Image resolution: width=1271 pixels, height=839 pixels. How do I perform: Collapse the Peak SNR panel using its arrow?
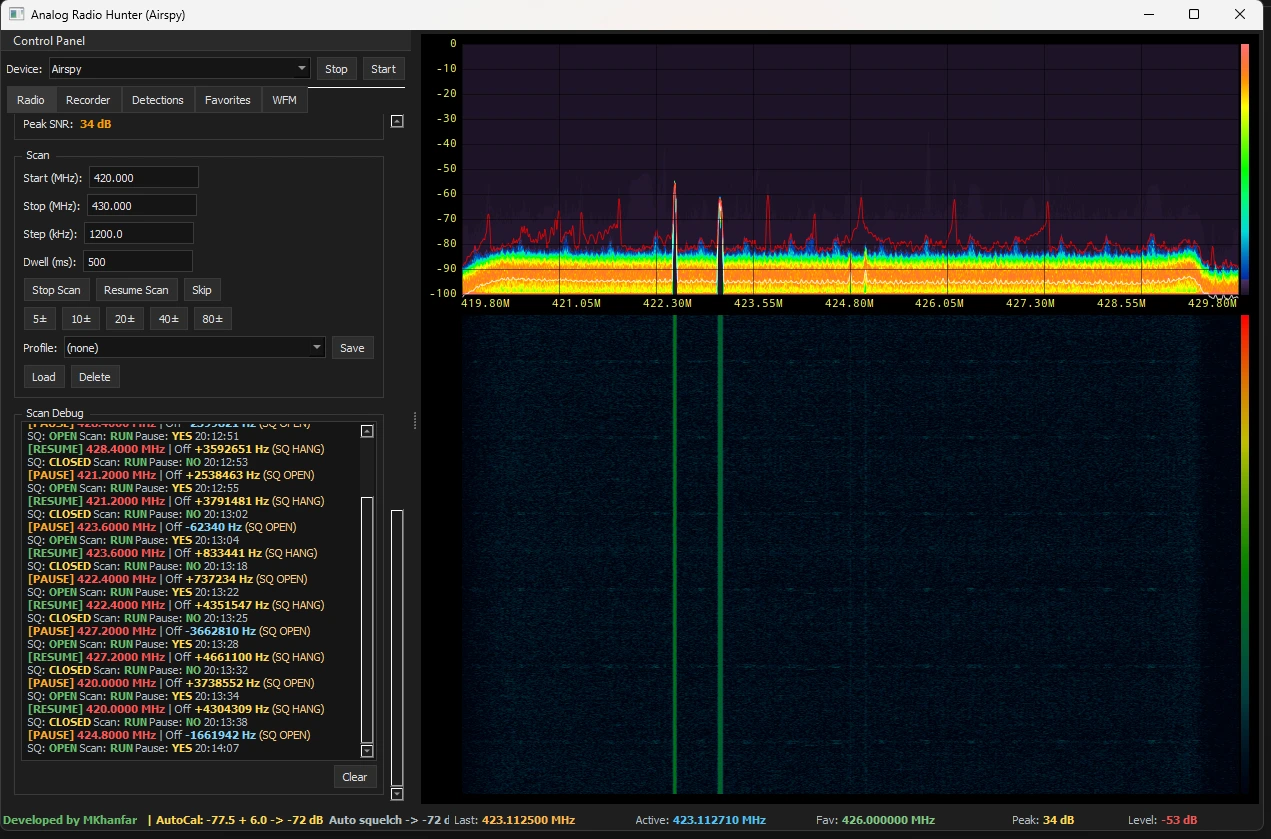[396, 121]
